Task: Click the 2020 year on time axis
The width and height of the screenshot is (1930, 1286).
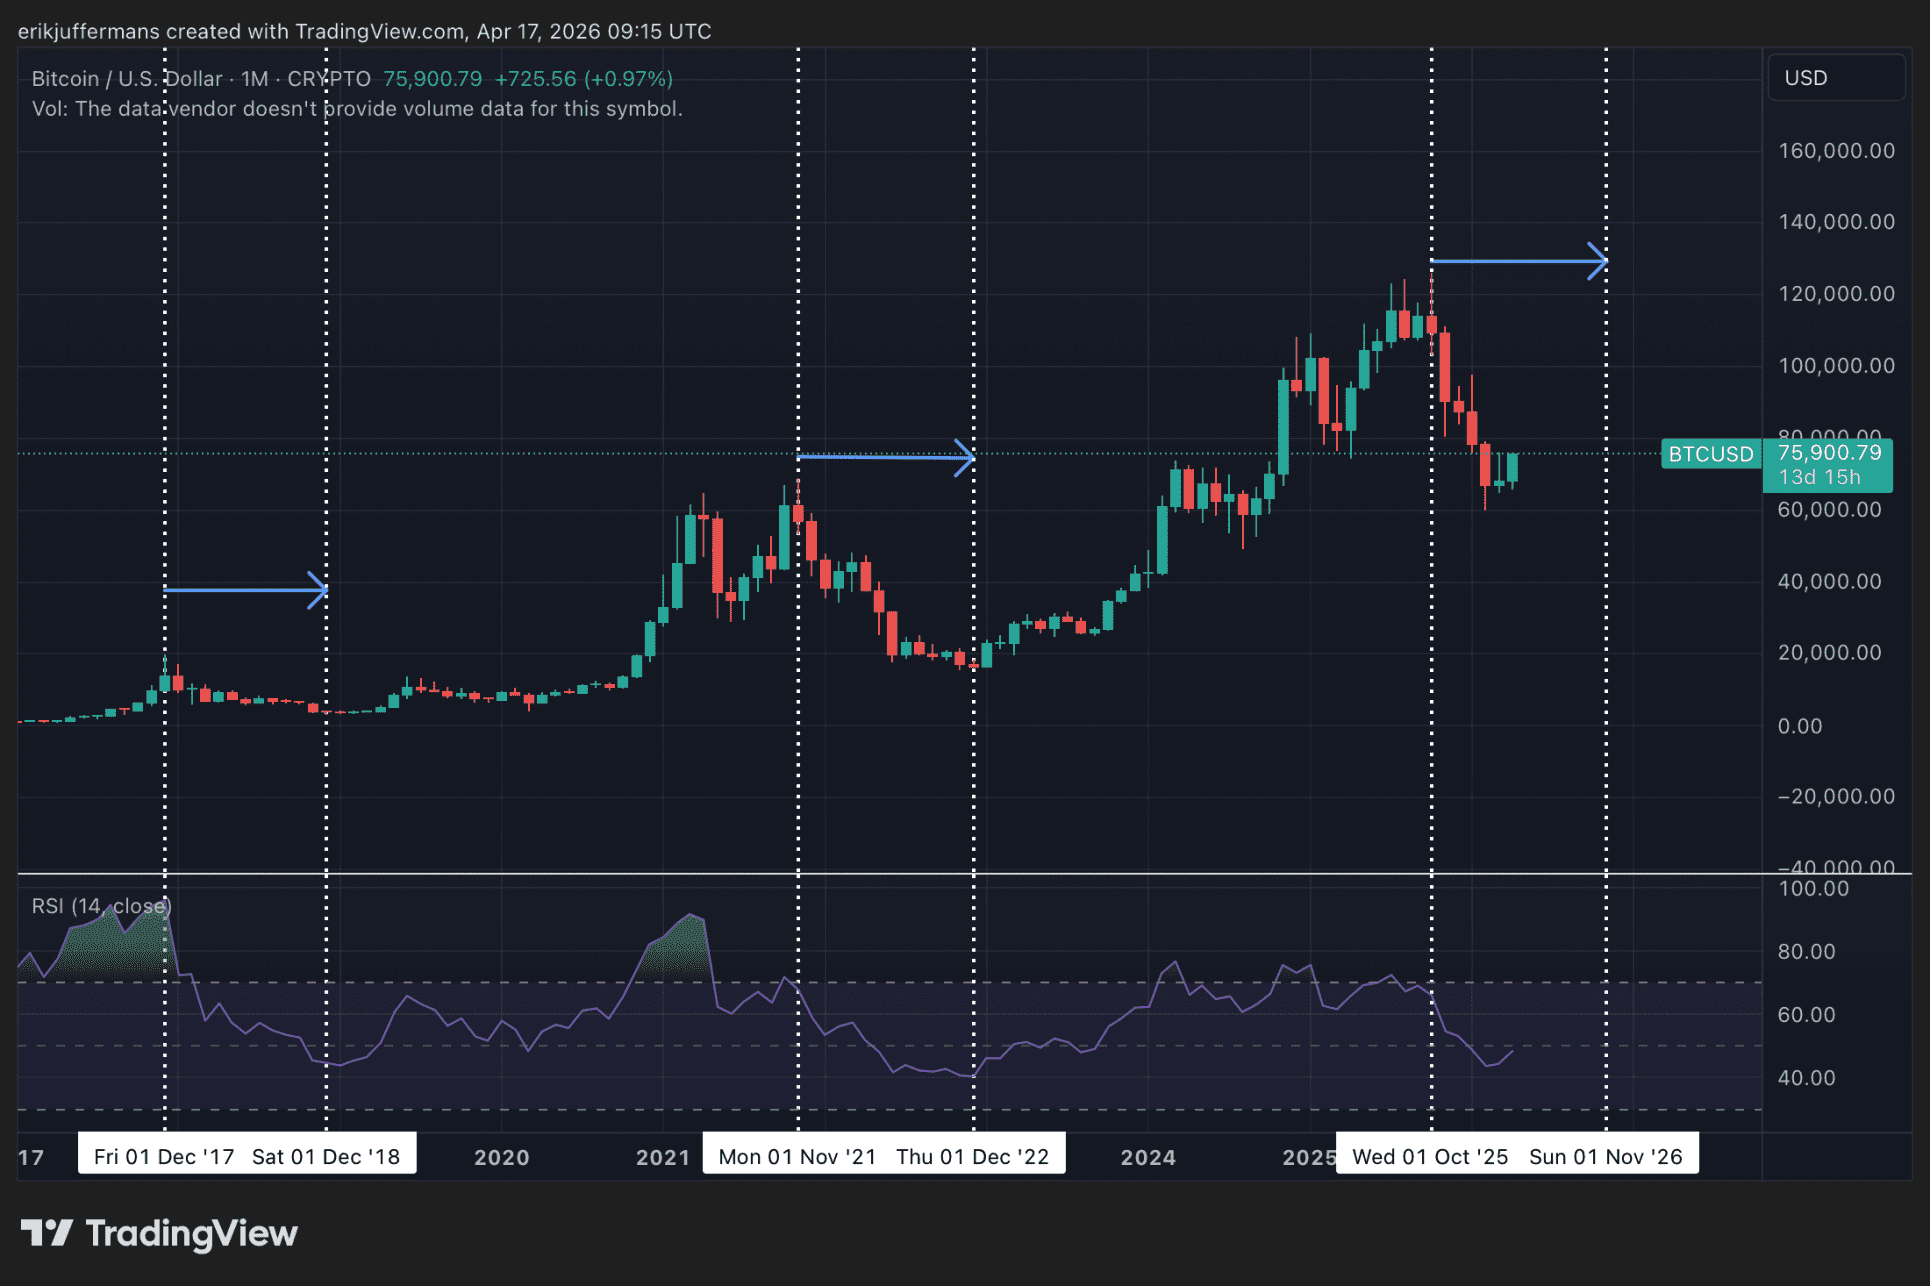Action: click(501, 1158)
